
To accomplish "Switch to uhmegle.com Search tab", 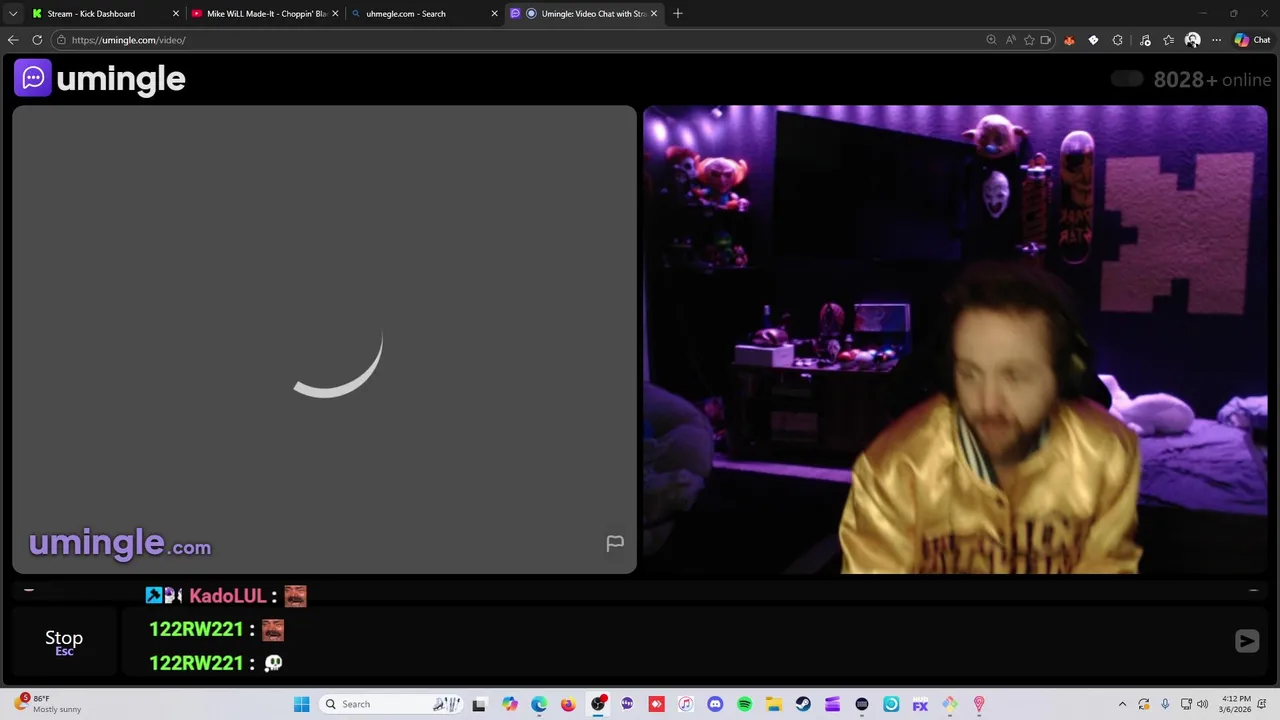I will (x=424, y=14).
